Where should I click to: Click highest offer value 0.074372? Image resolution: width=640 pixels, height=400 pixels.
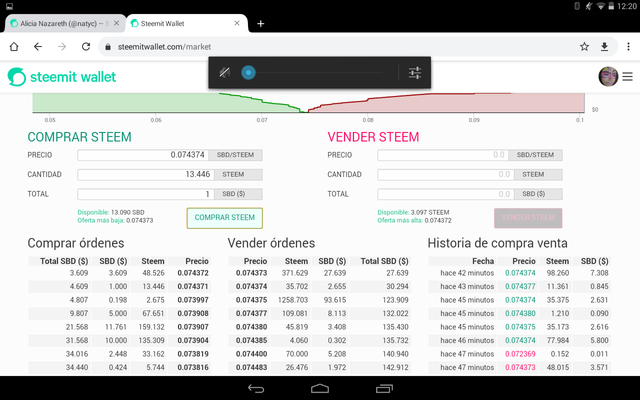438,220
